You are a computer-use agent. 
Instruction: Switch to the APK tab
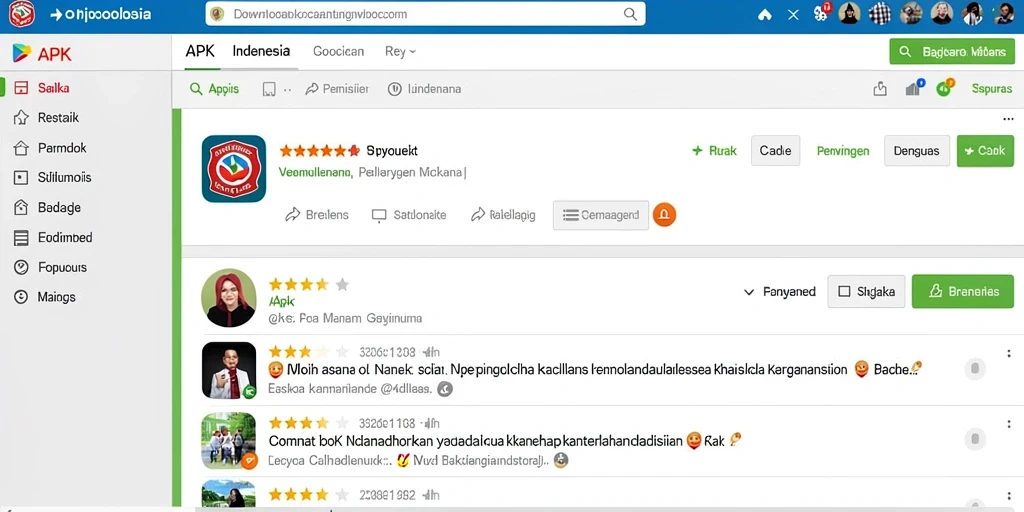tap(200, 51)
